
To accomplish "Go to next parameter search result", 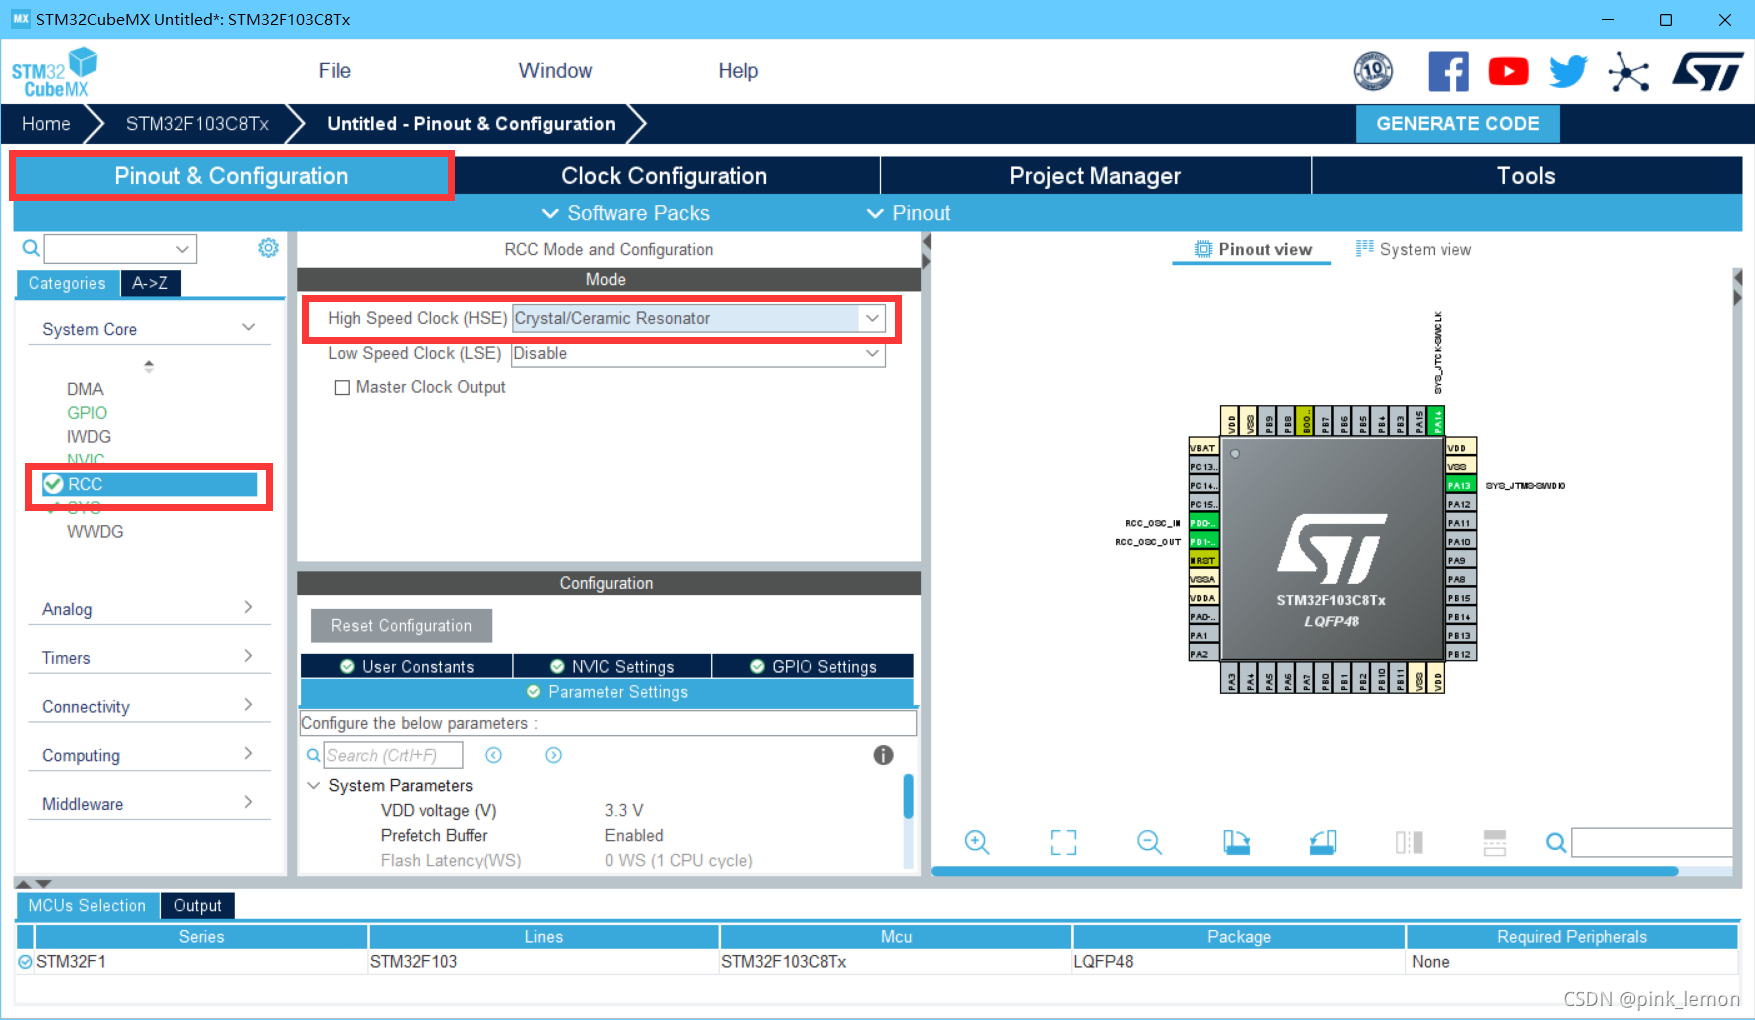I will click(553, 755).
